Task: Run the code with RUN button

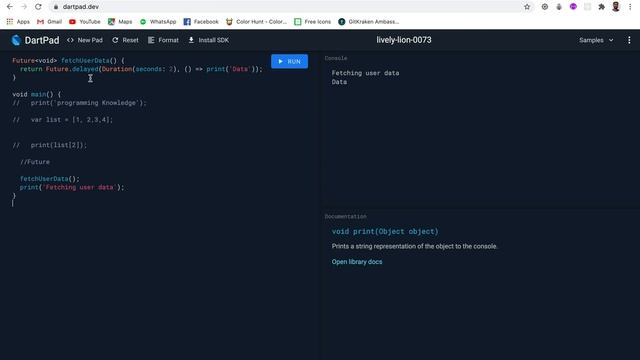Action: tap(289, 61)
